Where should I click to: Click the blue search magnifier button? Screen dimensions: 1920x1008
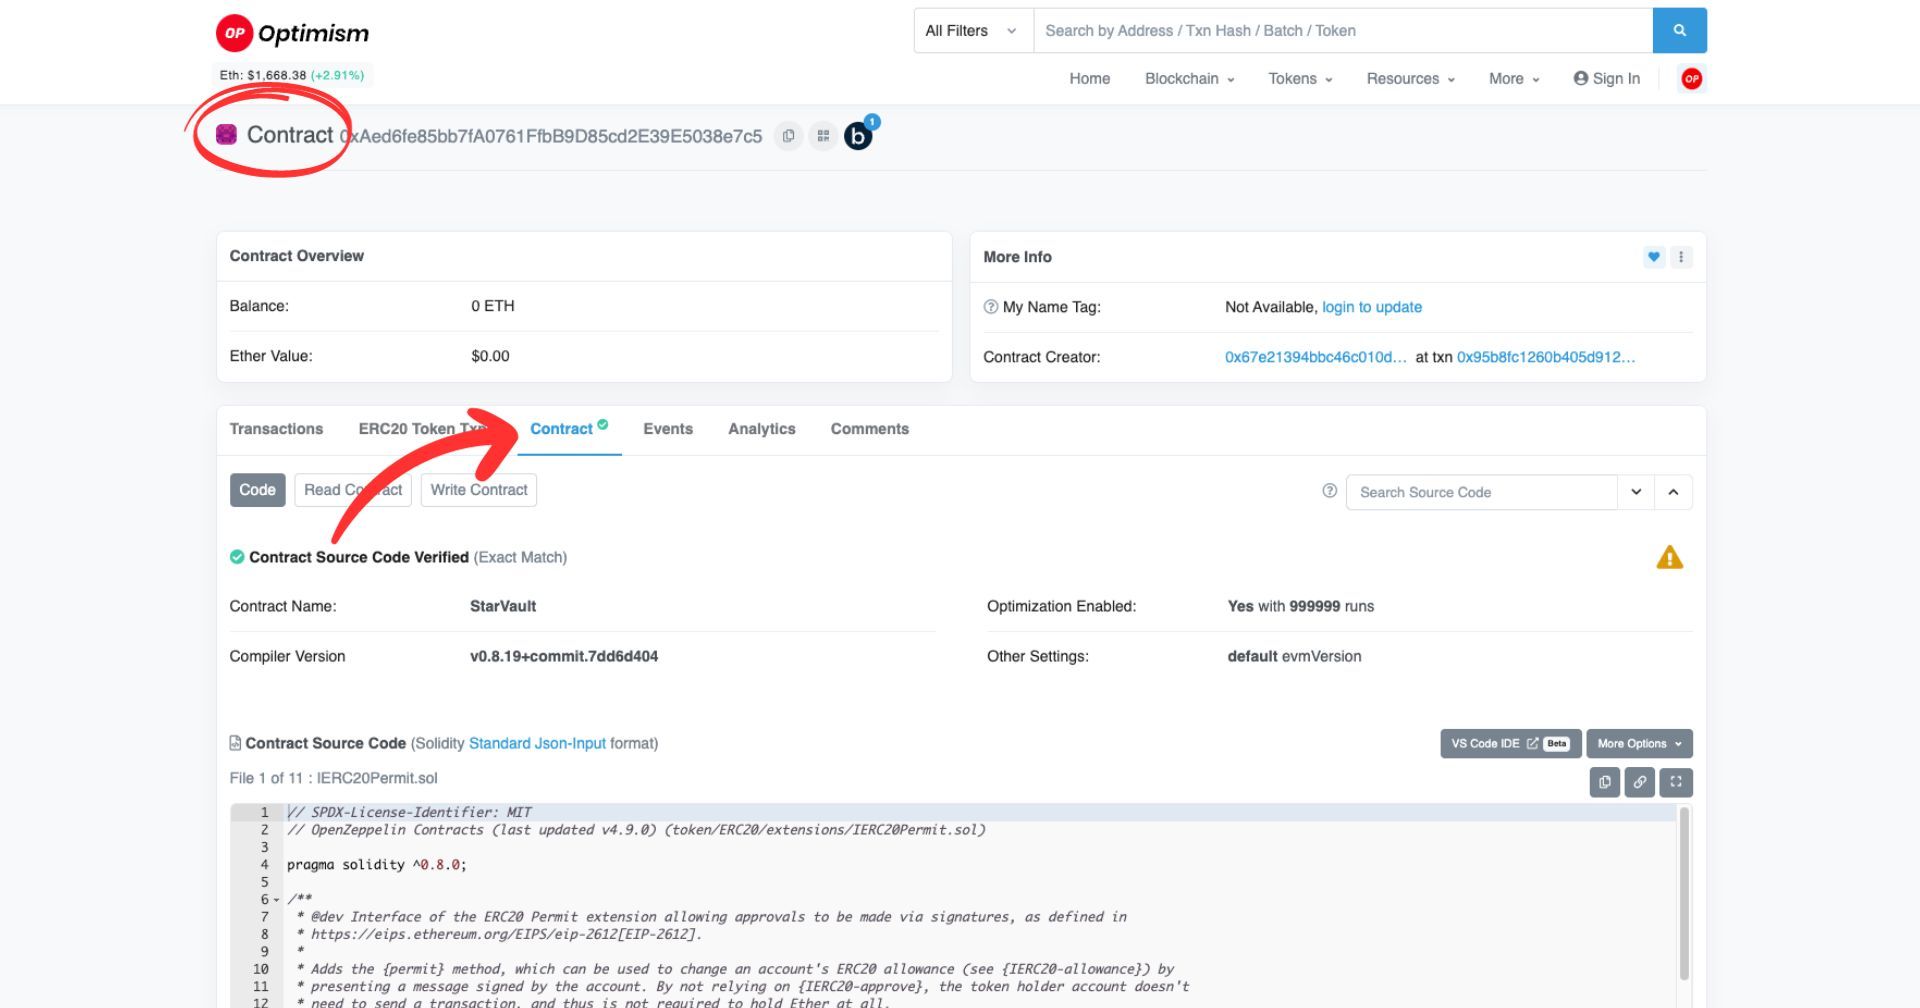[1679, 31]
